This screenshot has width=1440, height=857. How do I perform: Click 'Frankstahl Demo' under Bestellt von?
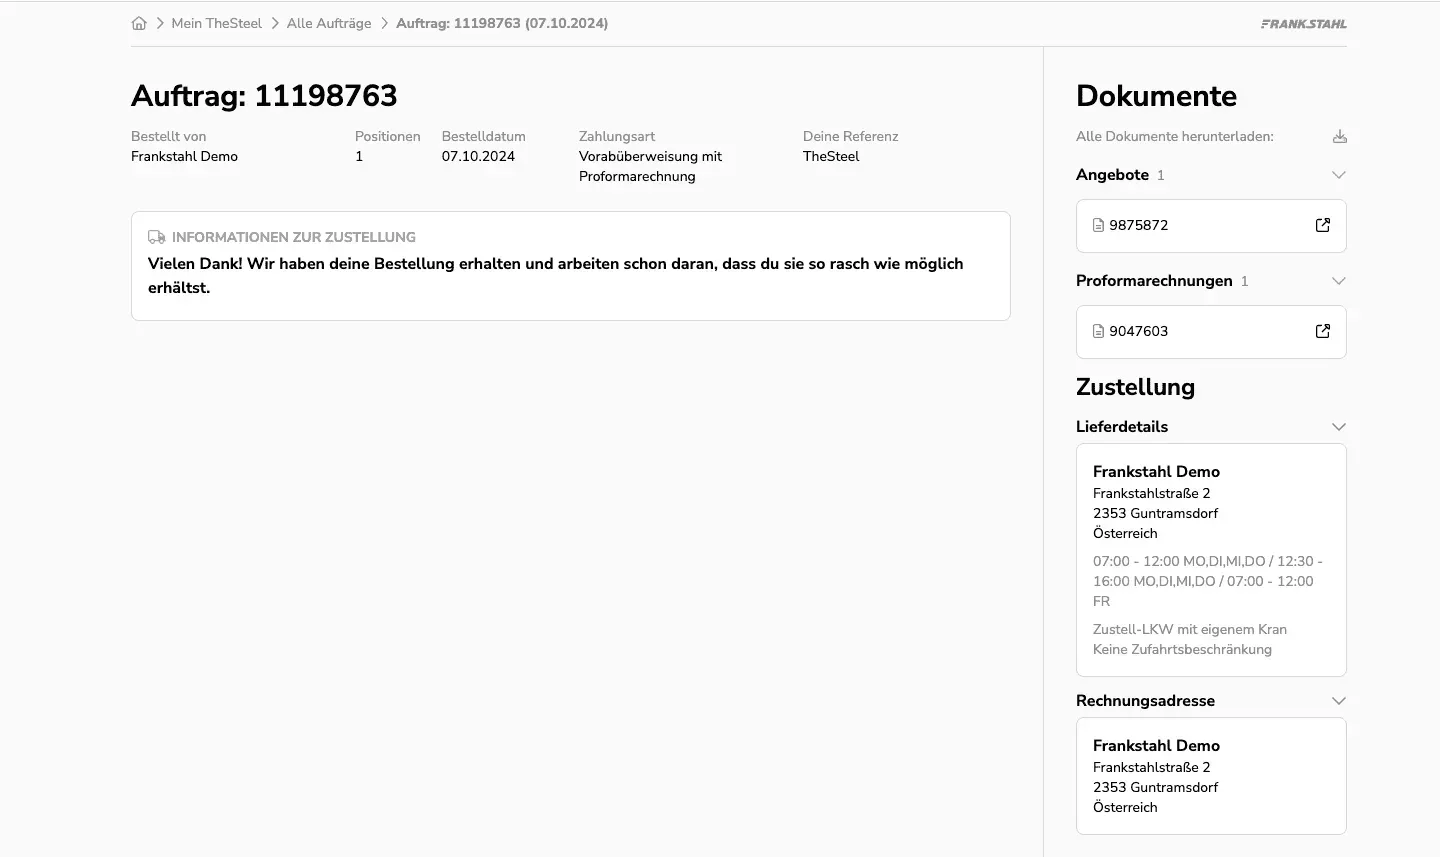pos(184,156)
